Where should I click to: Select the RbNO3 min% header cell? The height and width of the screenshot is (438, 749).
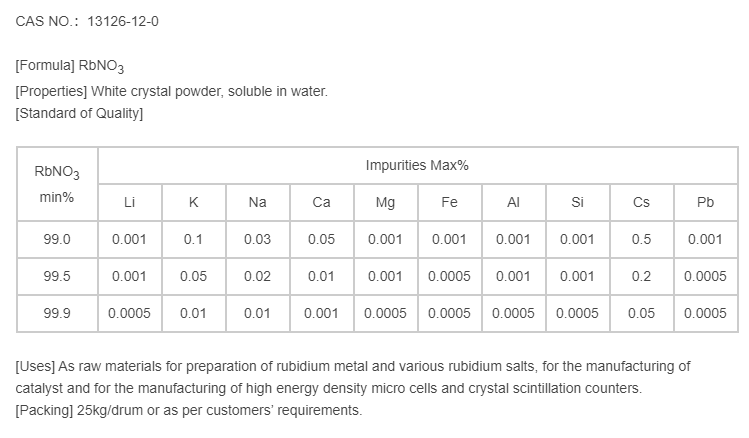pos(57,184)
